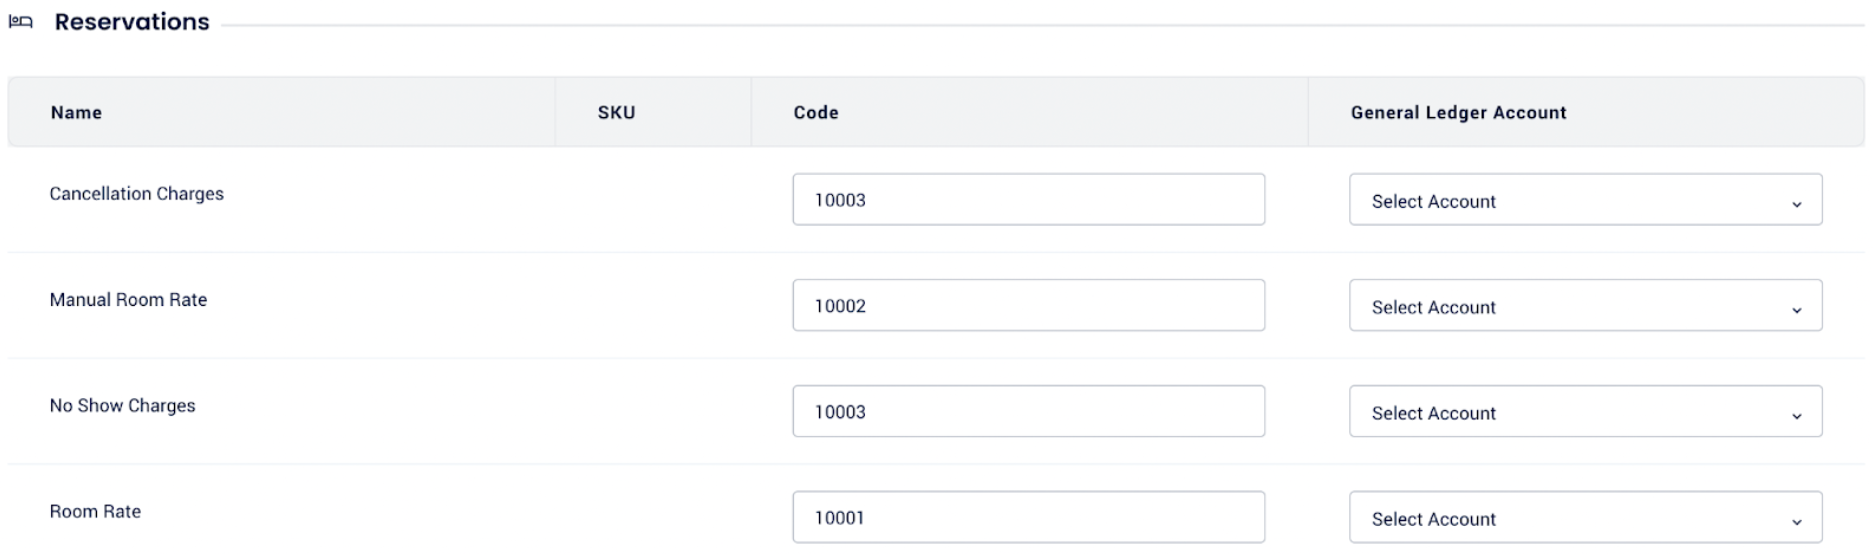Image resolution: width=1873 pixels, height=554 pixels.
Task: Click the General Ledger Account column header
Action: pyautogui.click(x=1458, y=113)
